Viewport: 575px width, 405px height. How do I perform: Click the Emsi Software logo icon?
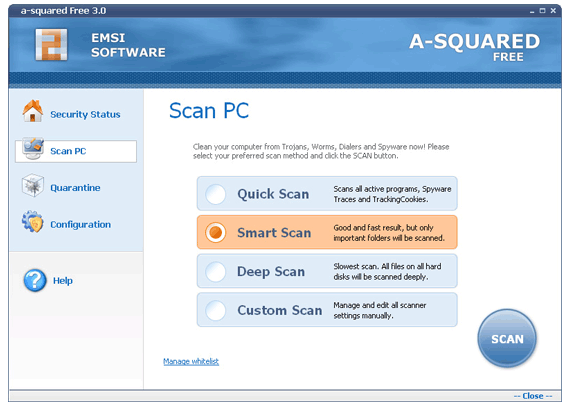point(51,44)
